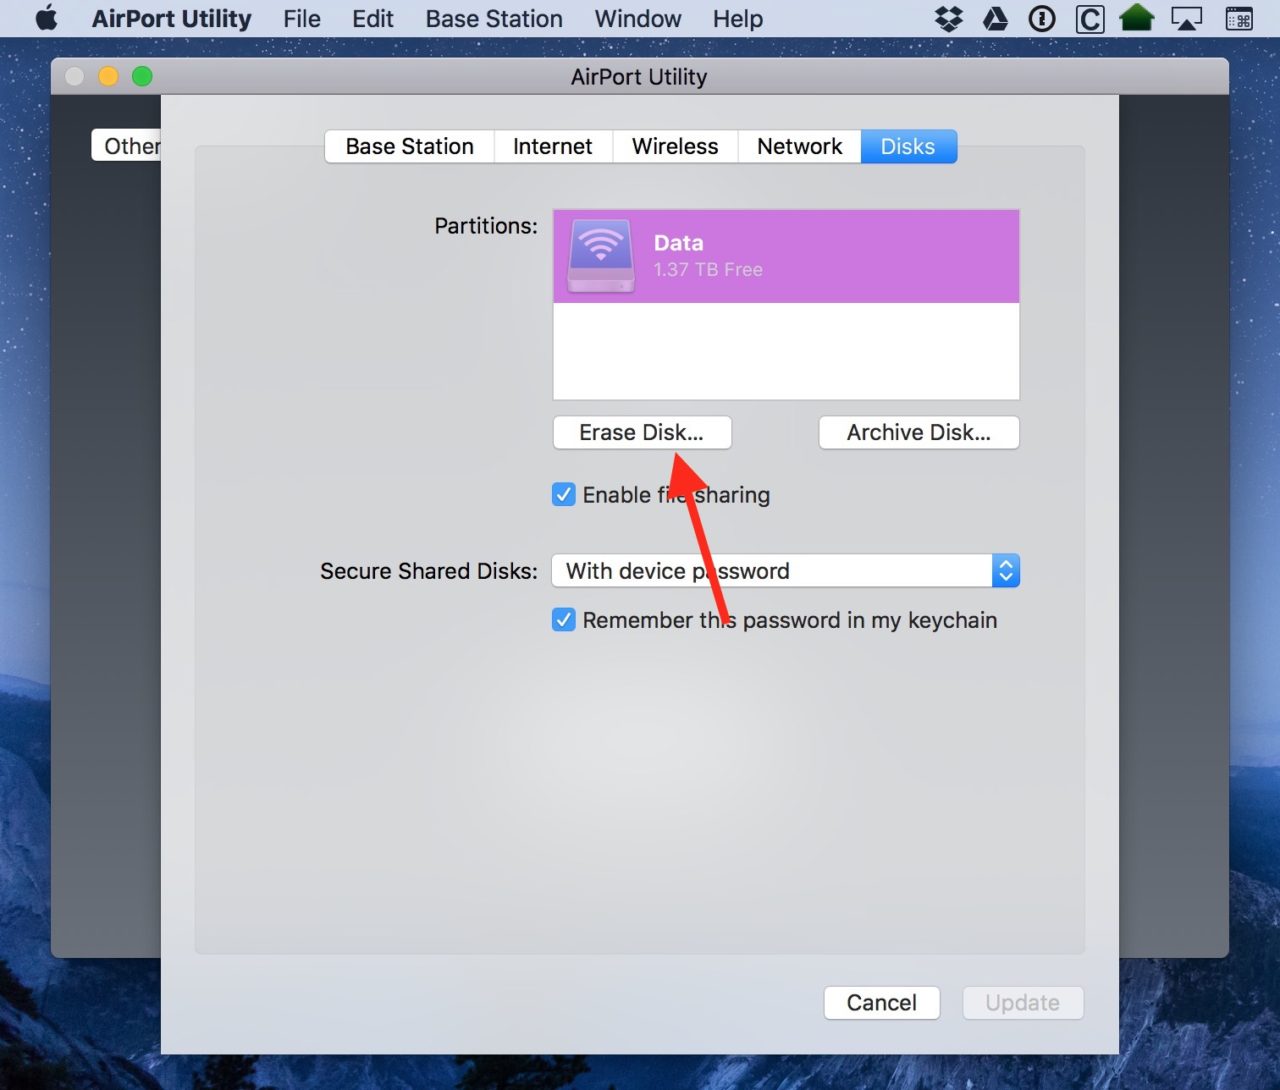Click the 1.37 TB Free text
Screen dimensions: 1280x1090
[708, 270]
